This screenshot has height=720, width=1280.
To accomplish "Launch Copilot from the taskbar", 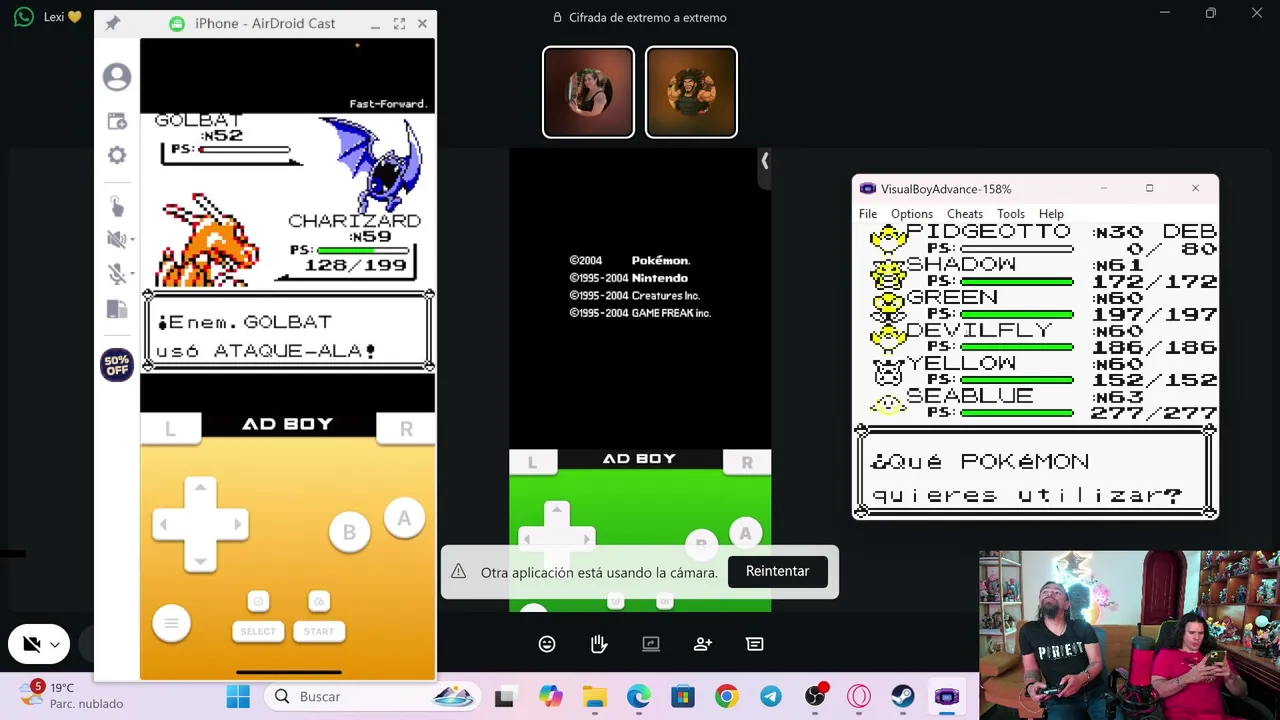I will point(550,697).
